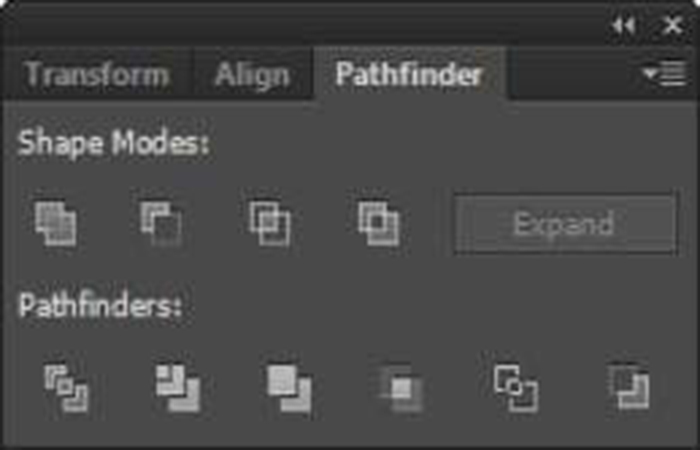Image resolution: width=700 pixels, height=450 pixels.
Task: Apply the Trim pathfinder
Action: [x=178, y=388]
